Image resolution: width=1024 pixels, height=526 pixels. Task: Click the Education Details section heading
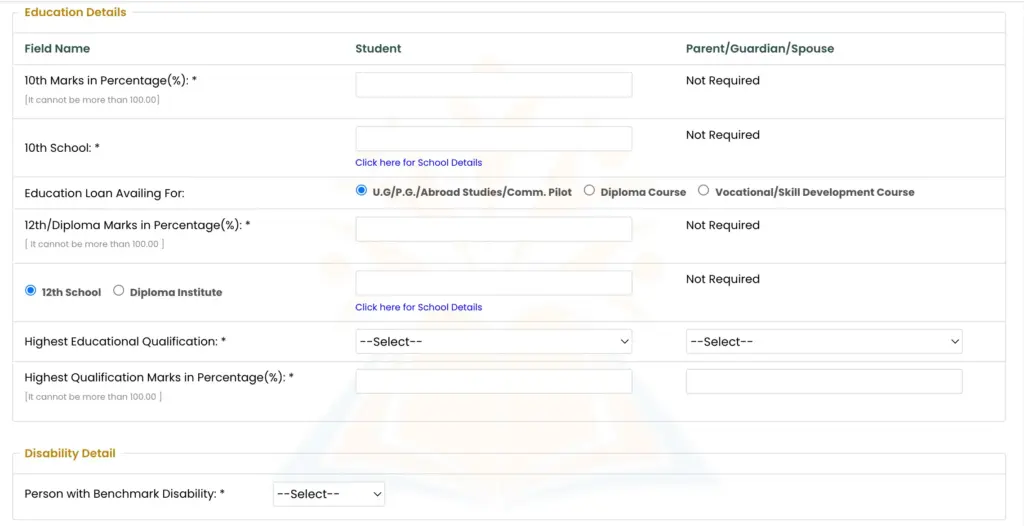click(75, 12)
